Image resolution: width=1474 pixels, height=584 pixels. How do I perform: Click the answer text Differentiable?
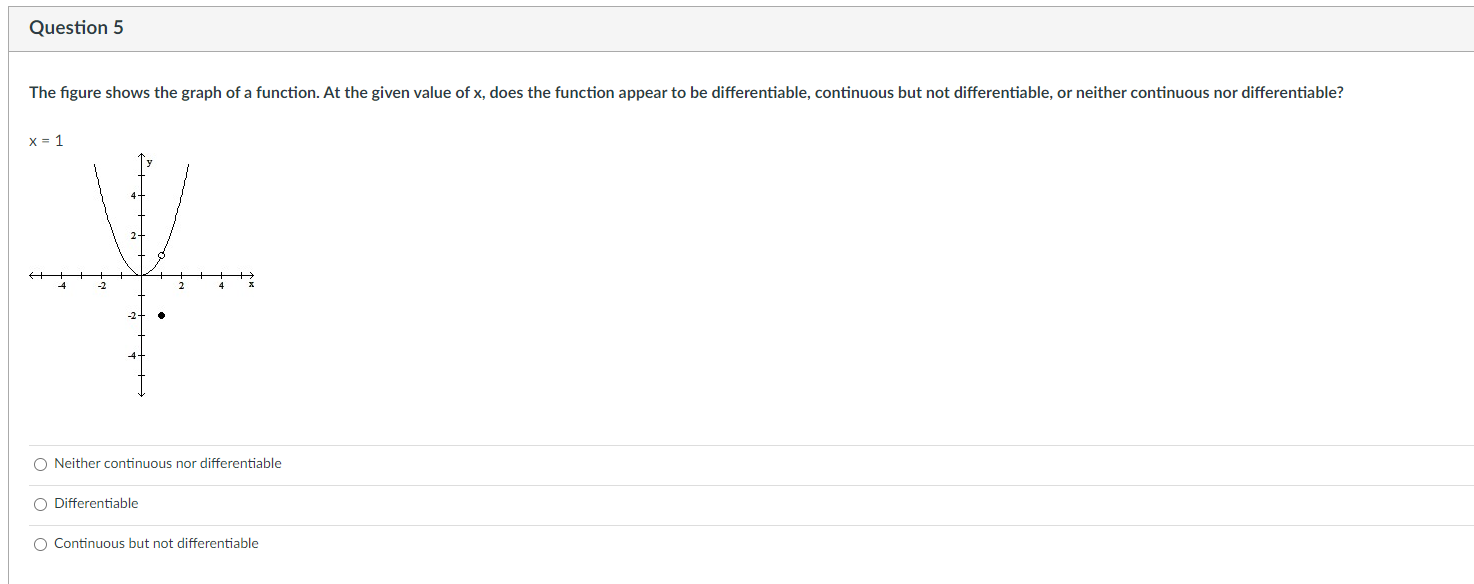[96, 503]
